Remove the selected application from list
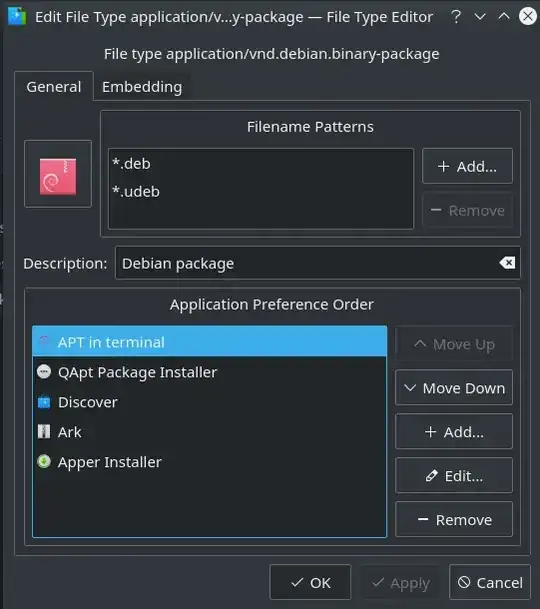540x609 pixels. tap(454, 519)
